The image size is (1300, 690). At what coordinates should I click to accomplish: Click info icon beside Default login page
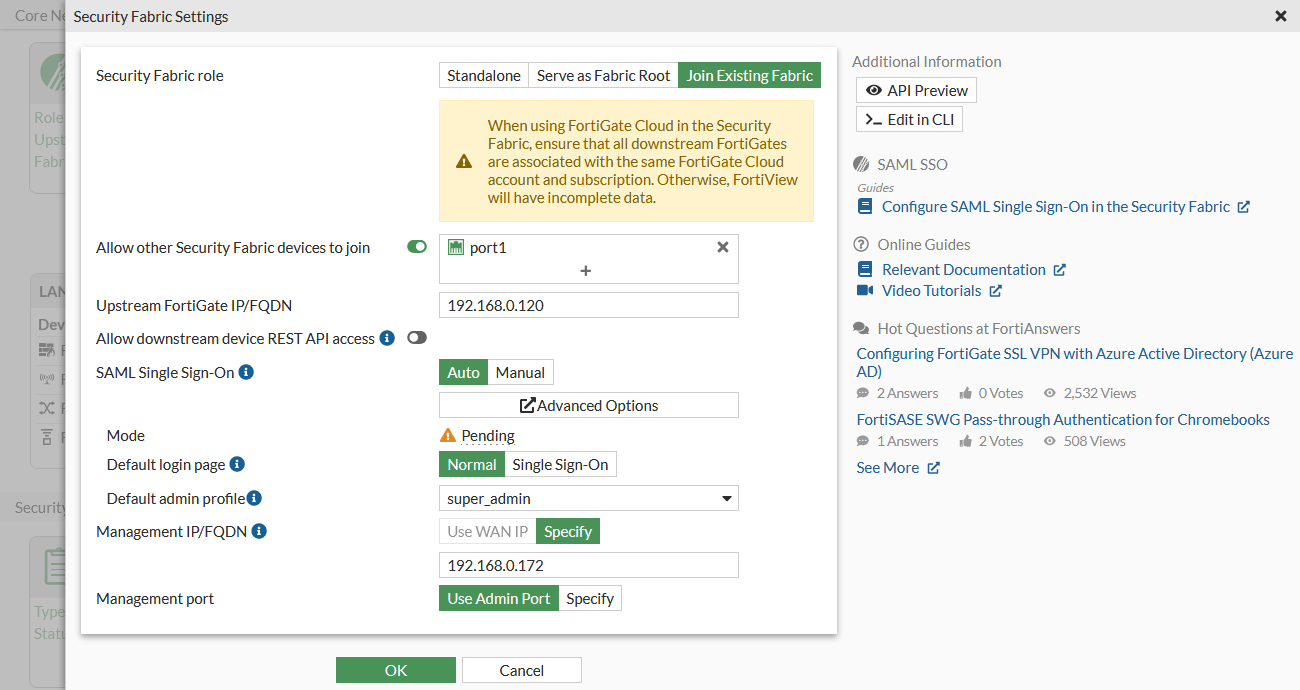tap(237, 465)
